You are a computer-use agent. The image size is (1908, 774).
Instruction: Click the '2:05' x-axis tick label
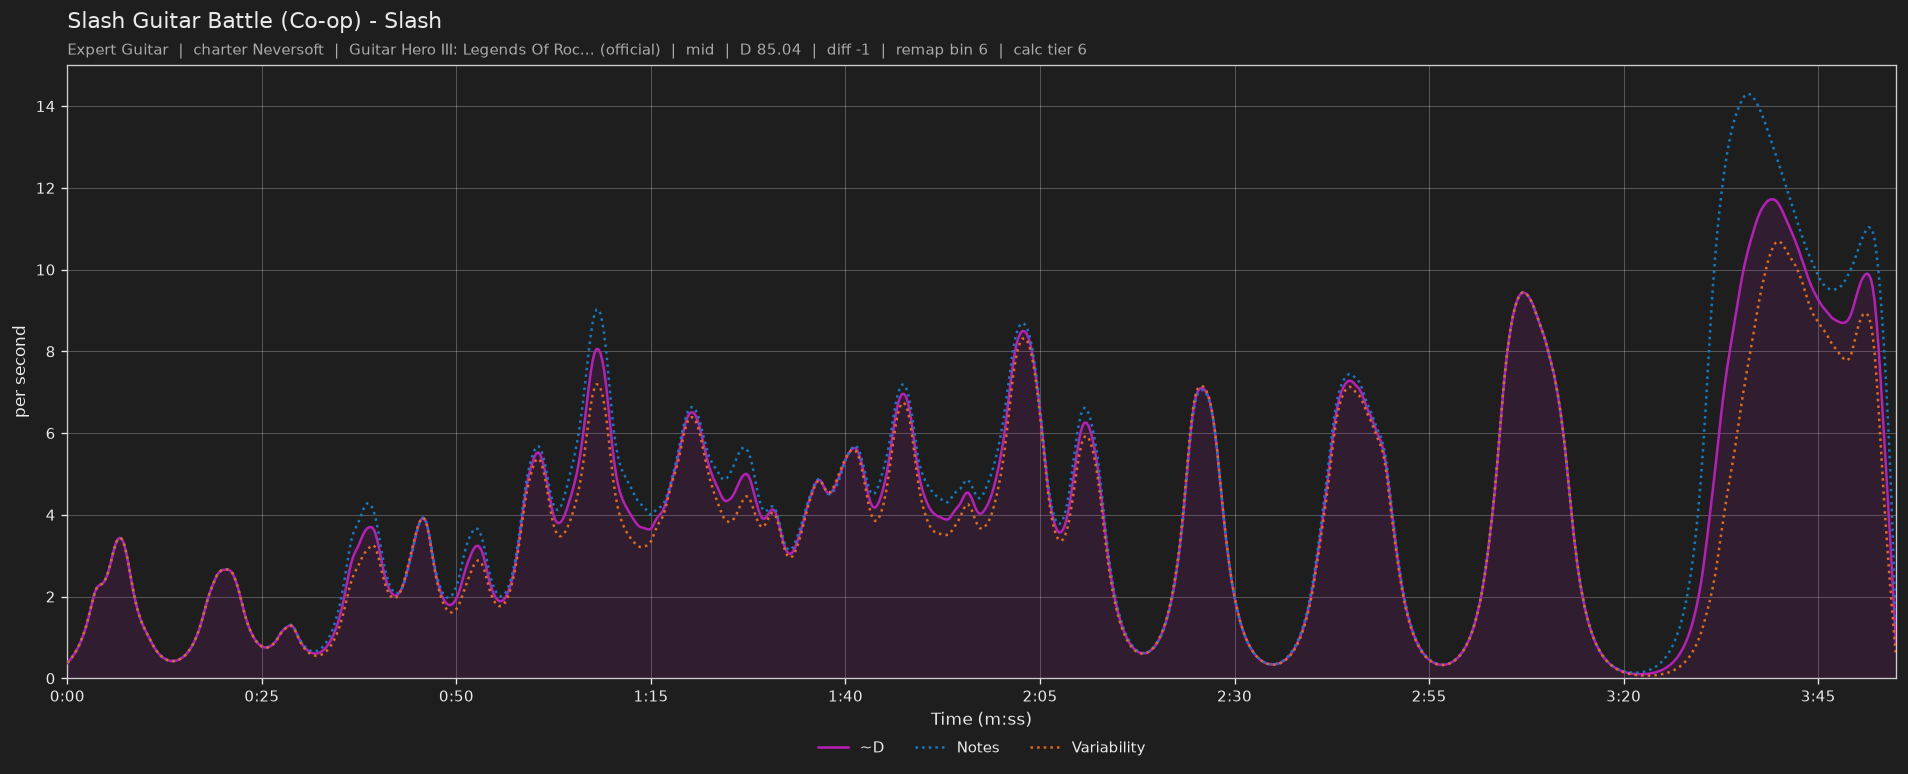tap(1040, 696)
